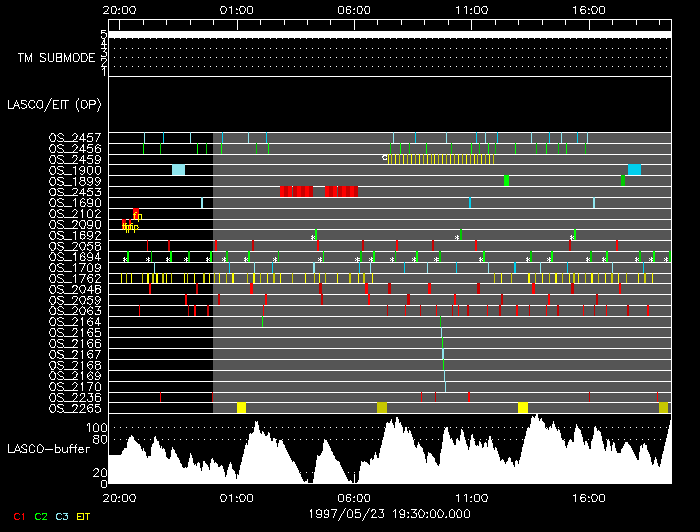The height and width of the screenshot is (532, 700).
Task: Click the 20:00 label on bottom axis
Action: tap(119, 498)
